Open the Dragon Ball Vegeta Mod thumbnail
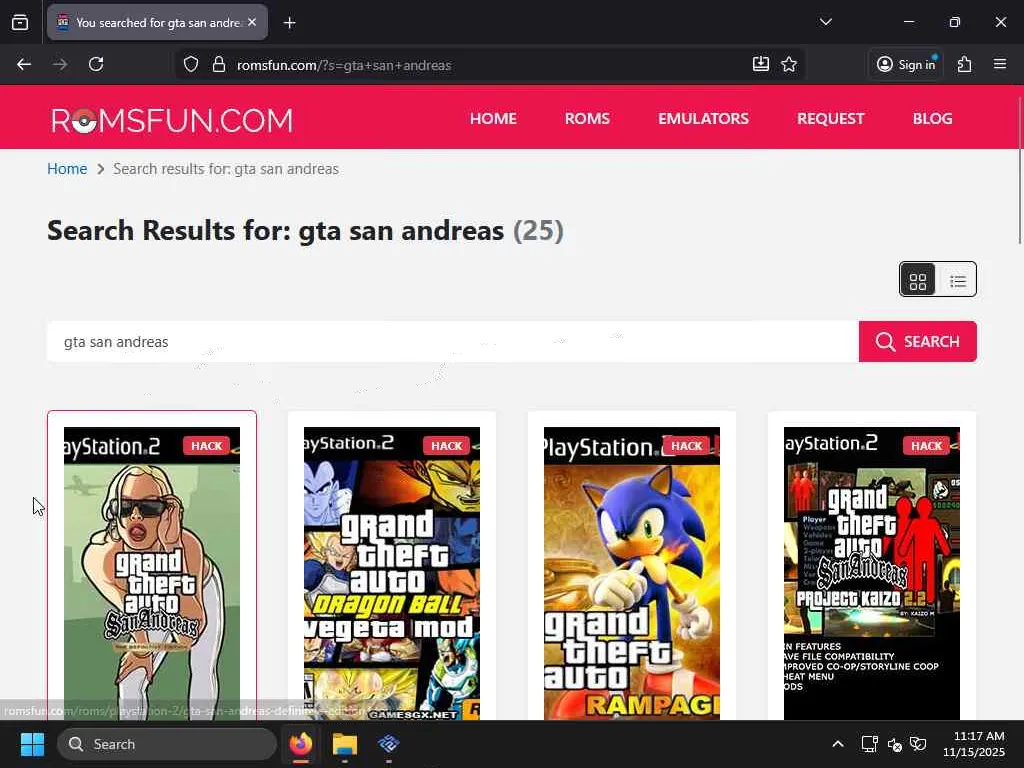 [x=392, y=573]
